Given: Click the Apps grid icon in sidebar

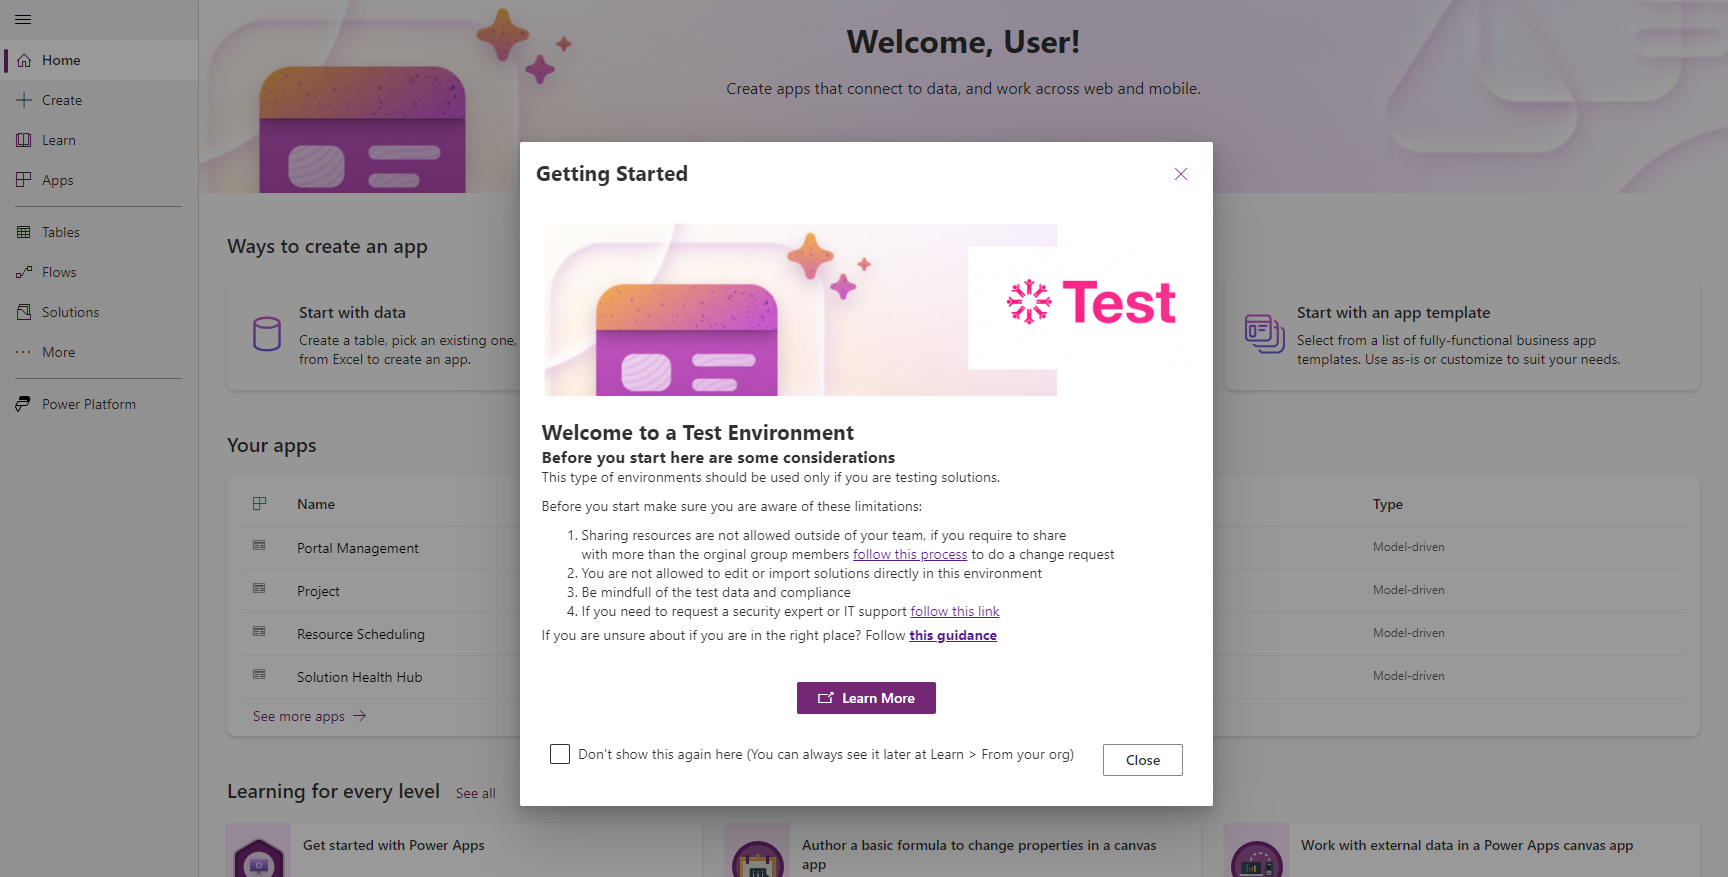Looking at the screenshot, I should pos(24,180).
